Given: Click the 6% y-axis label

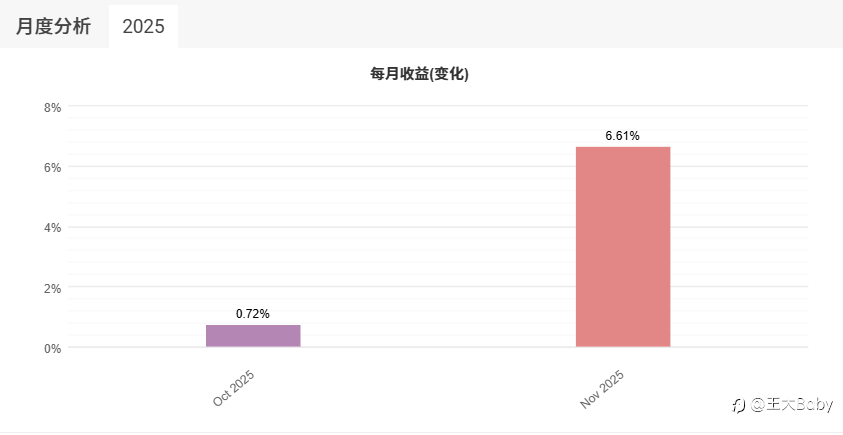Looking at the screenshot, I should click(x=53, y=167).
